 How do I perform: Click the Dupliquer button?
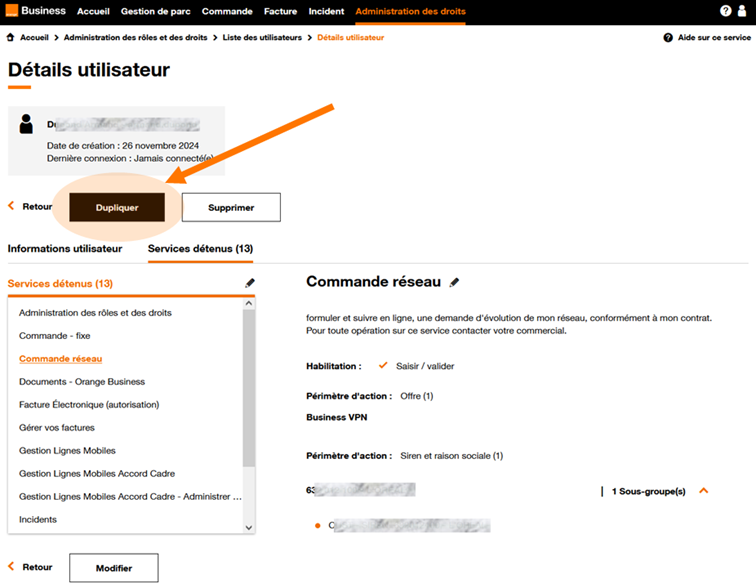coord(117,207)
